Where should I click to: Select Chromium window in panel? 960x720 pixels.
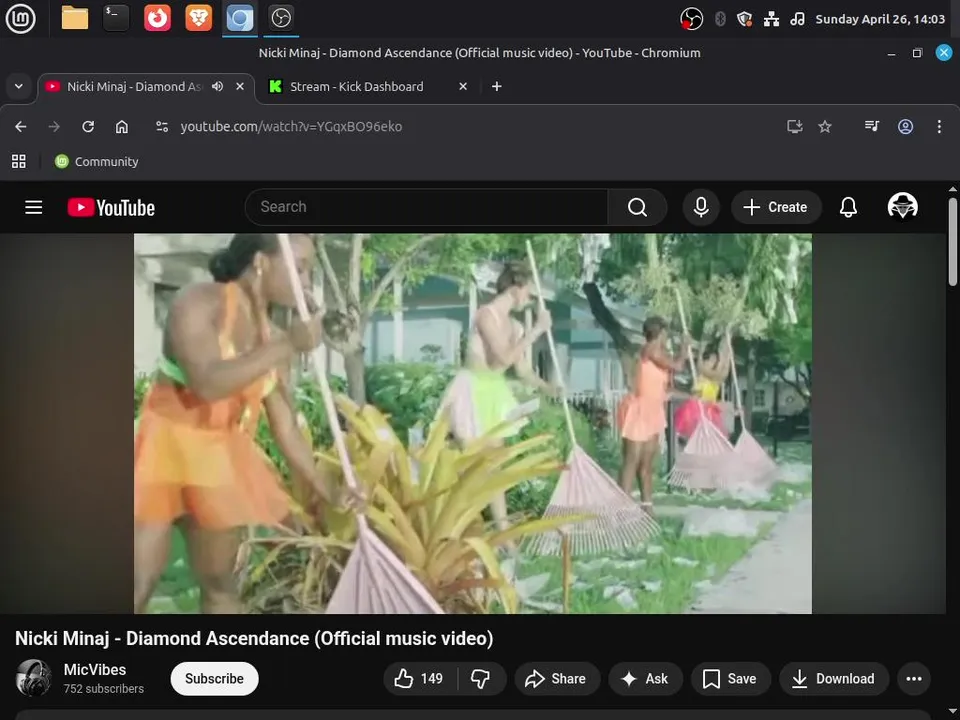[239, 18]
